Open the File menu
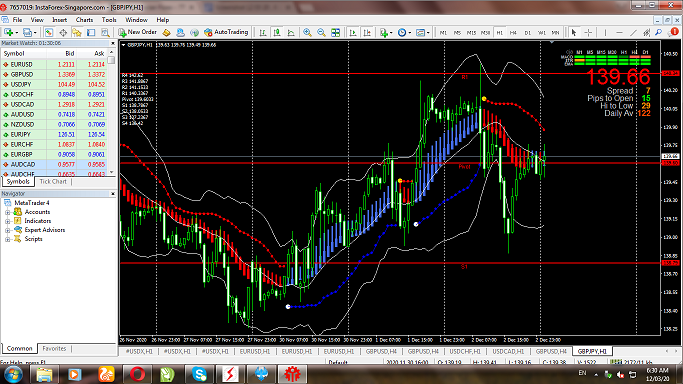 coord(17,20)
